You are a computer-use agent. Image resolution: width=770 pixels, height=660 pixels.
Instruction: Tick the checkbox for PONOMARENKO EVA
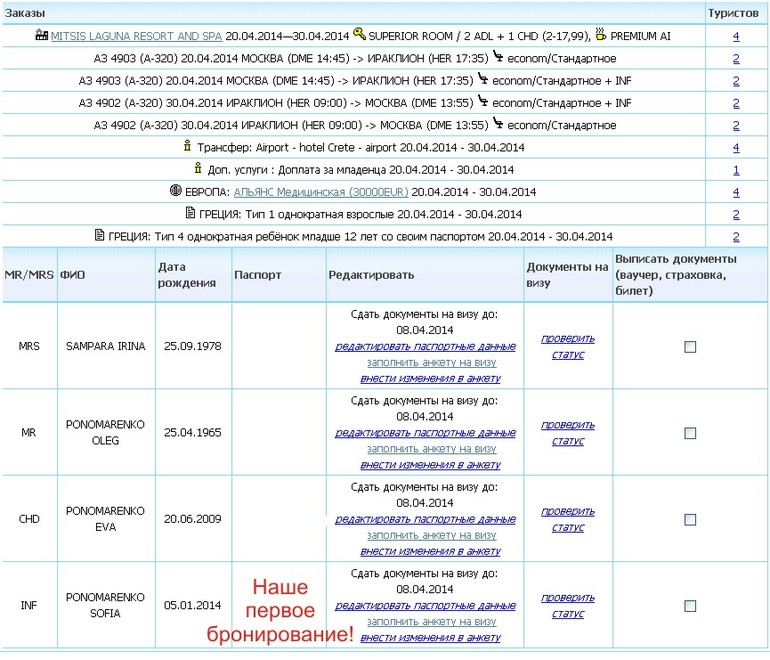[x=690, y=520]
